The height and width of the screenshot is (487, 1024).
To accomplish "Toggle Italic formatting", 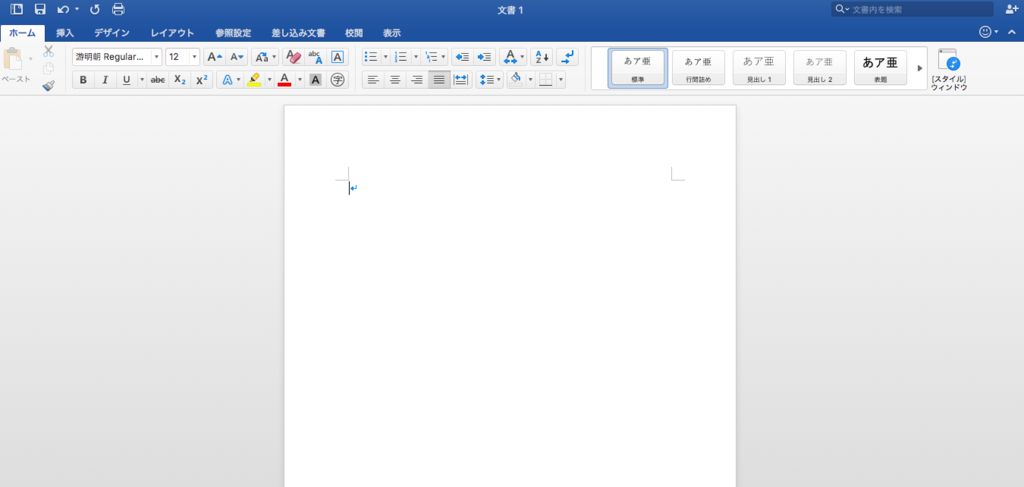I will click(105, 80).
